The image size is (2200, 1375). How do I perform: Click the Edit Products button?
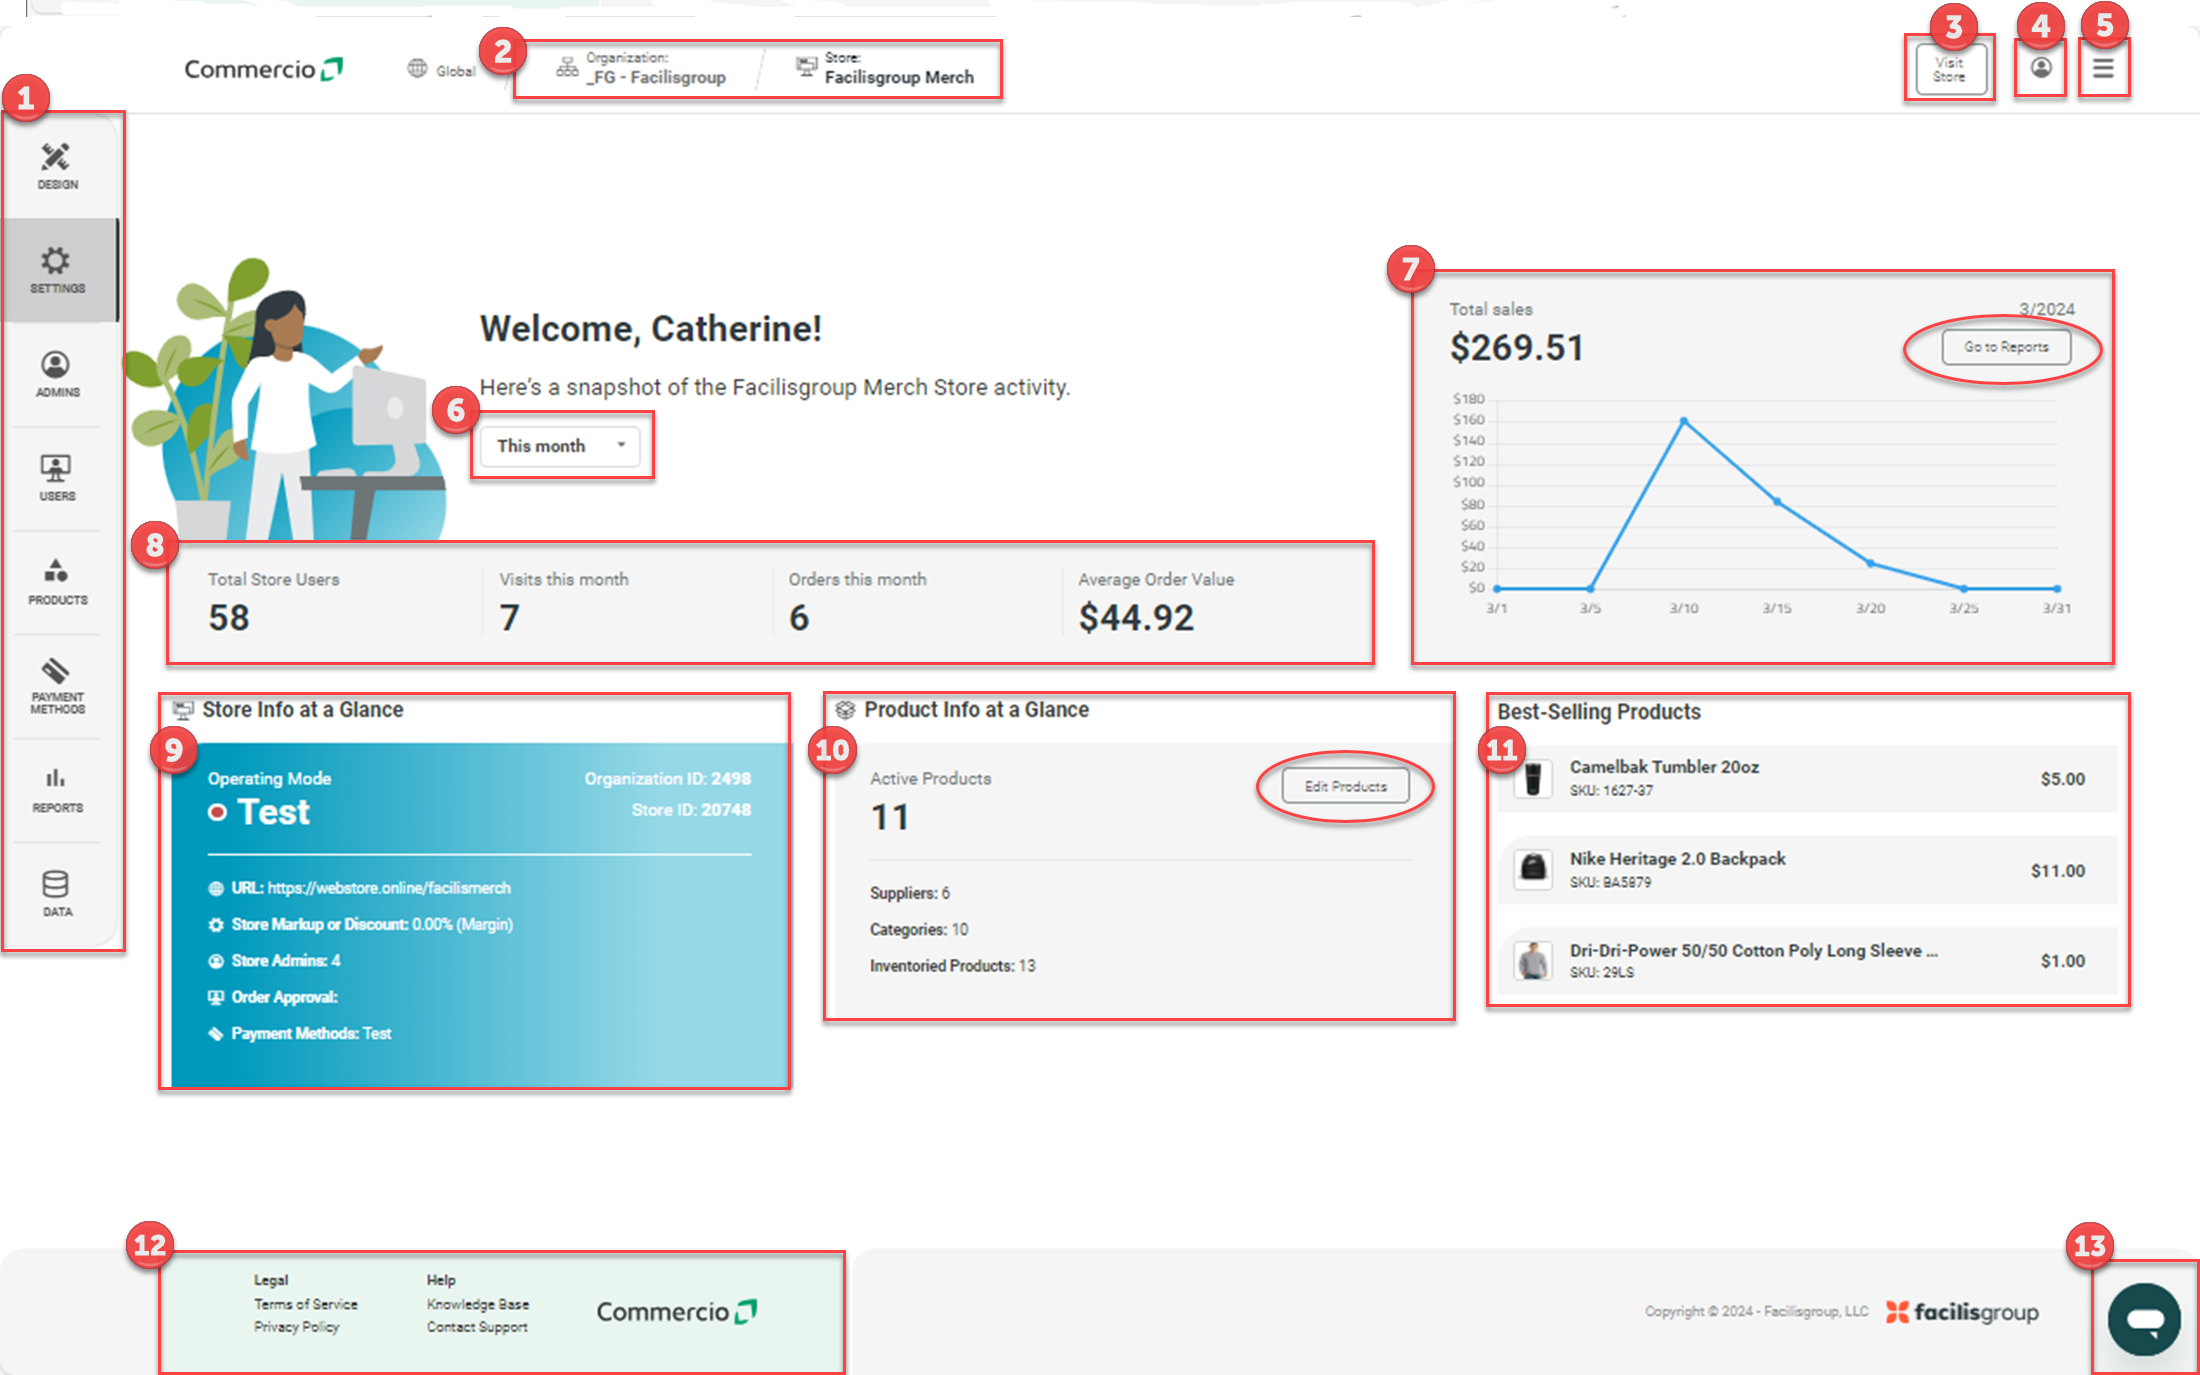[1346, 786]
